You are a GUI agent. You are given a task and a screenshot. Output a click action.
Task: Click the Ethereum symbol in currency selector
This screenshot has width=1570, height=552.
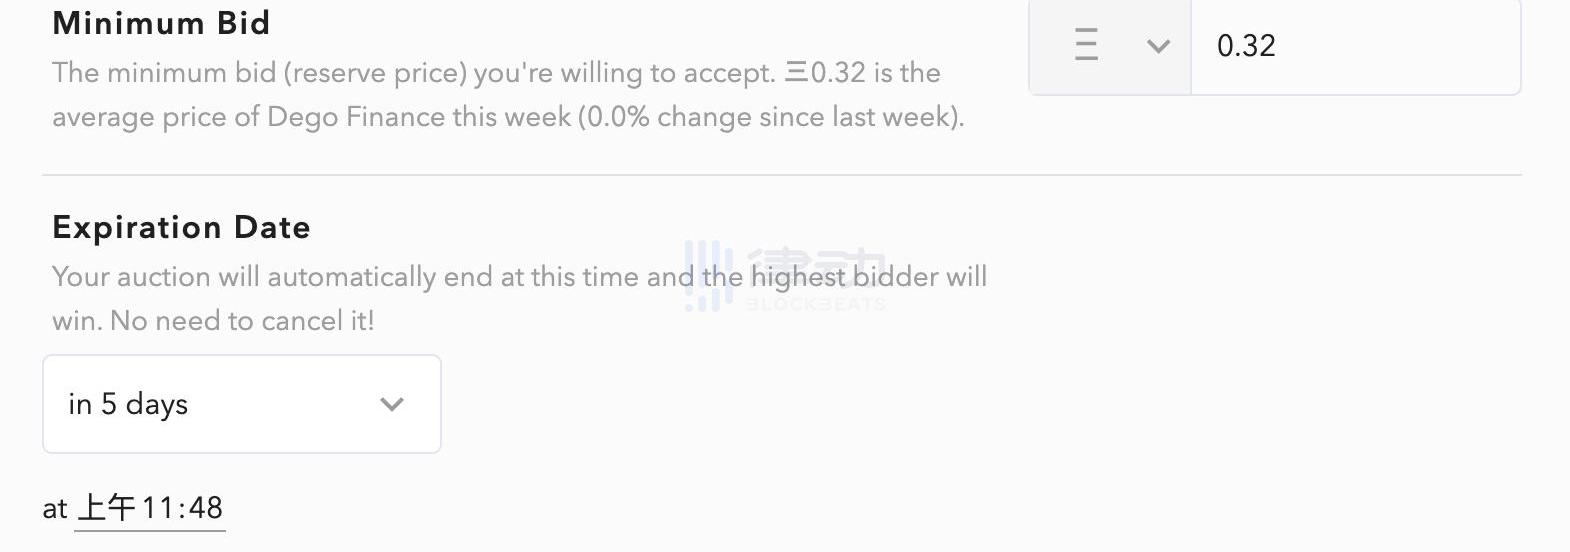[1086, 45]
